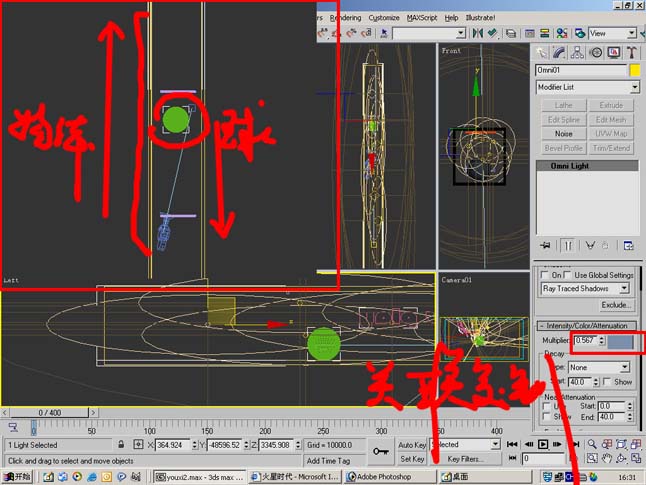Open the Decay Type None dropdown
Viewport: 646px width, 485px height.
pyautogui.click(x=599, y=368)
